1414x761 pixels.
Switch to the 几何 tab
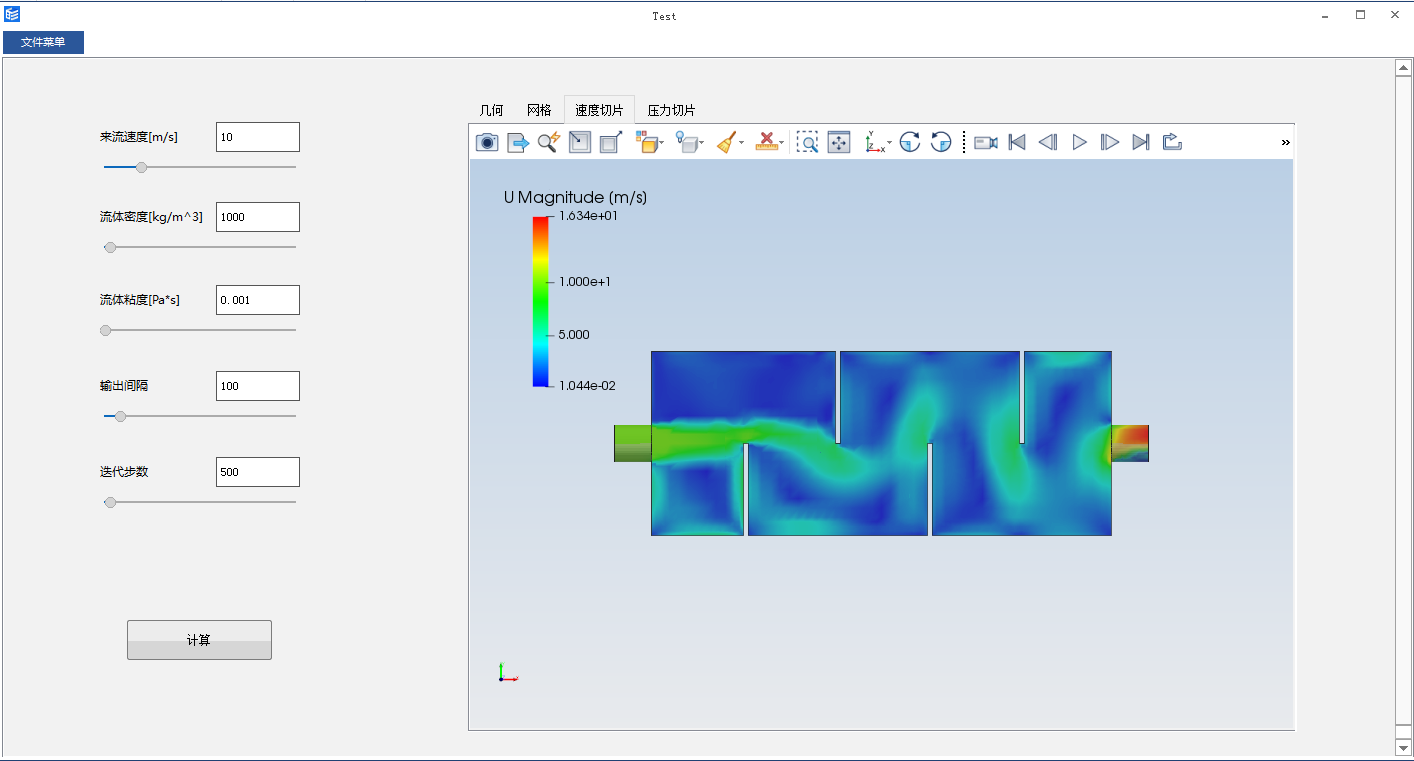[492, 110]
